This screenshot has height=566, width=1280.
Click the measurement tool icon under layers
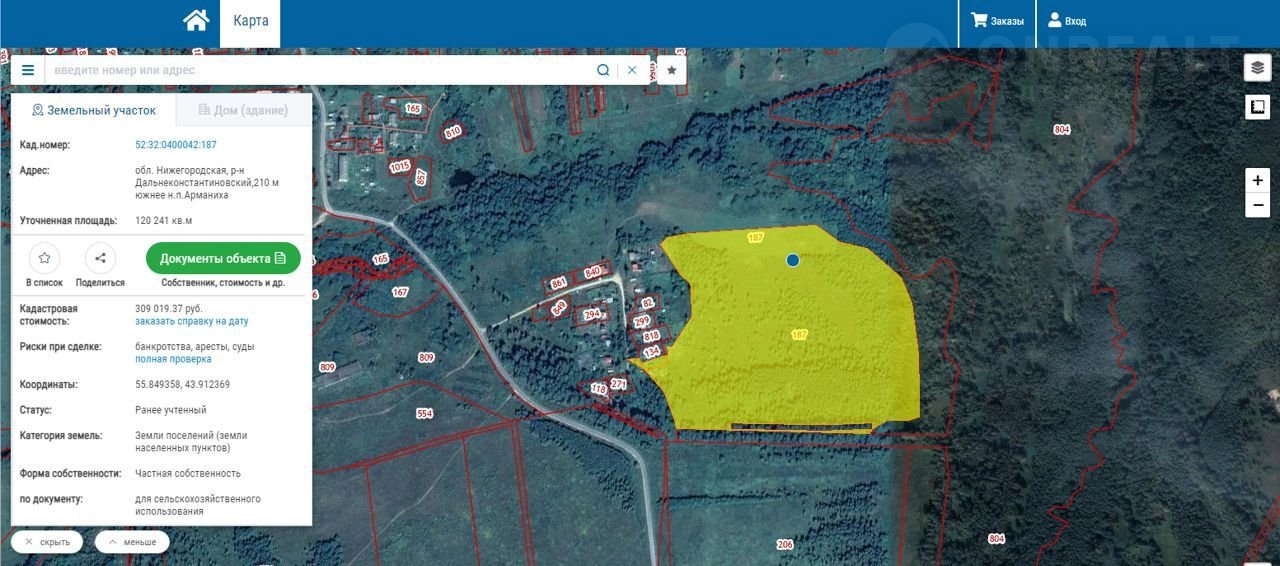(x=1257, y=107)
